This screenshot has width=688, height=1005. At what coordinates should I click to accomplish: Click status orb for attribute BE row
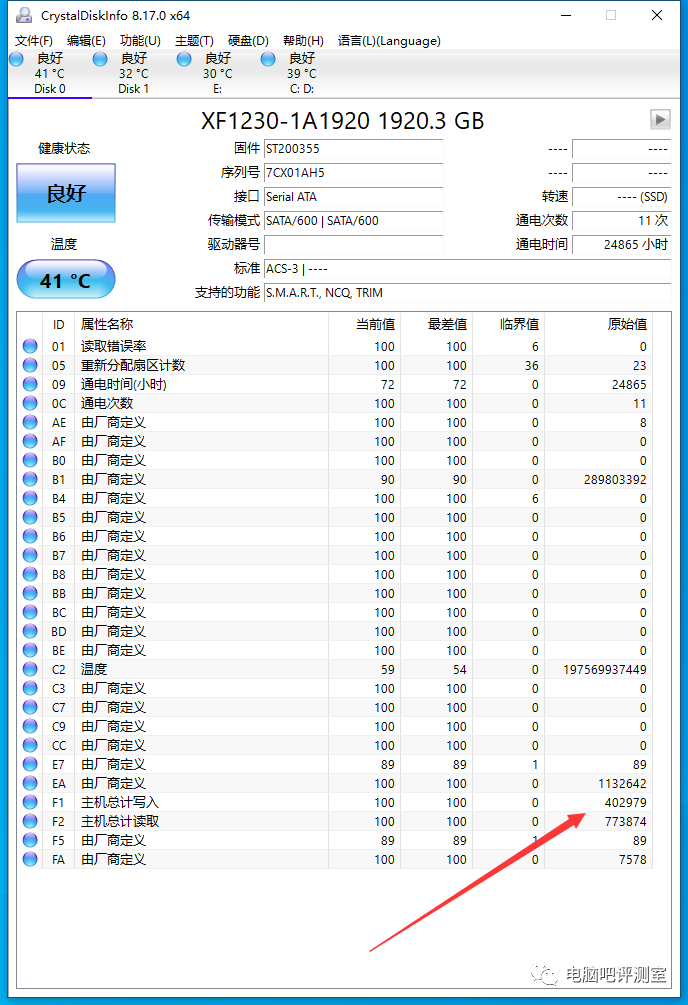pos(30,650)
